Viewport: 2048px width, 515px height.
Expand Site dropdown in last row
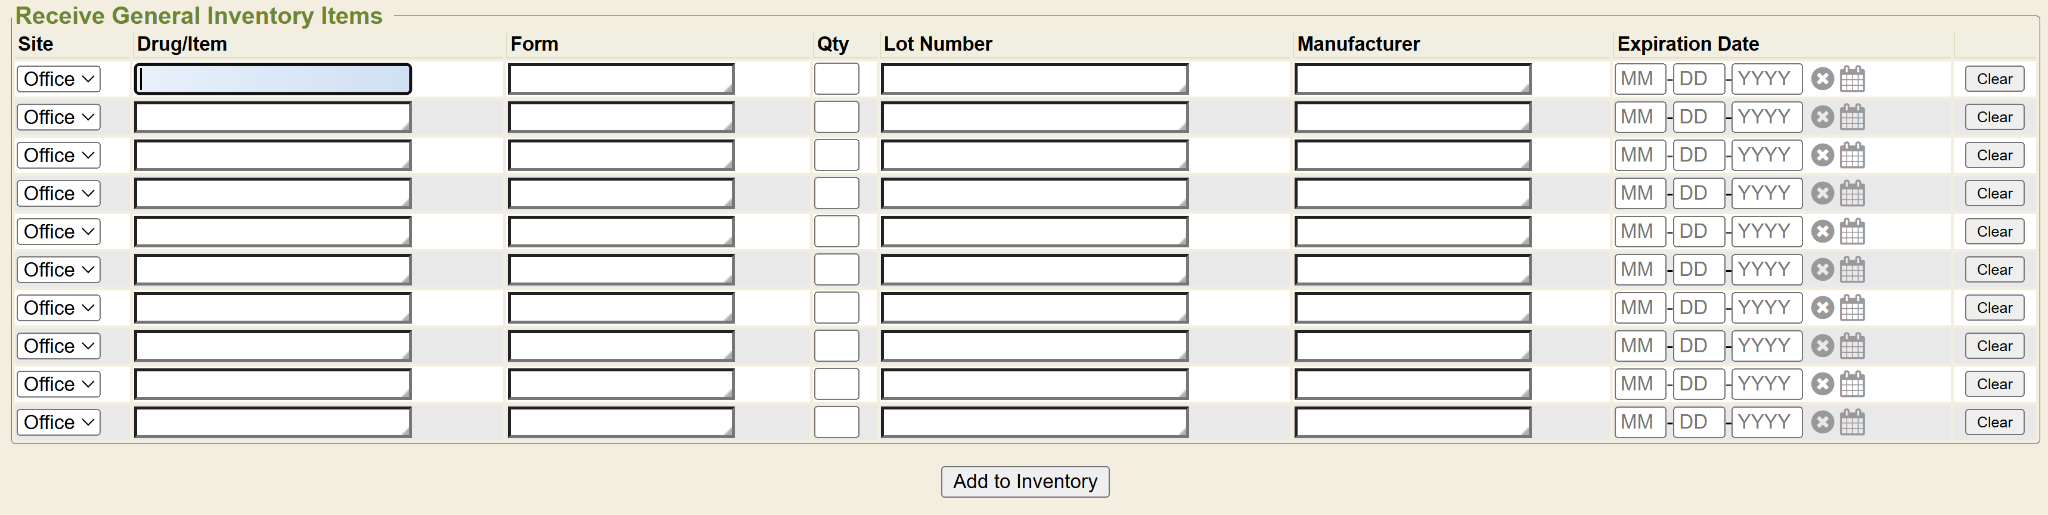coord(59,422)
